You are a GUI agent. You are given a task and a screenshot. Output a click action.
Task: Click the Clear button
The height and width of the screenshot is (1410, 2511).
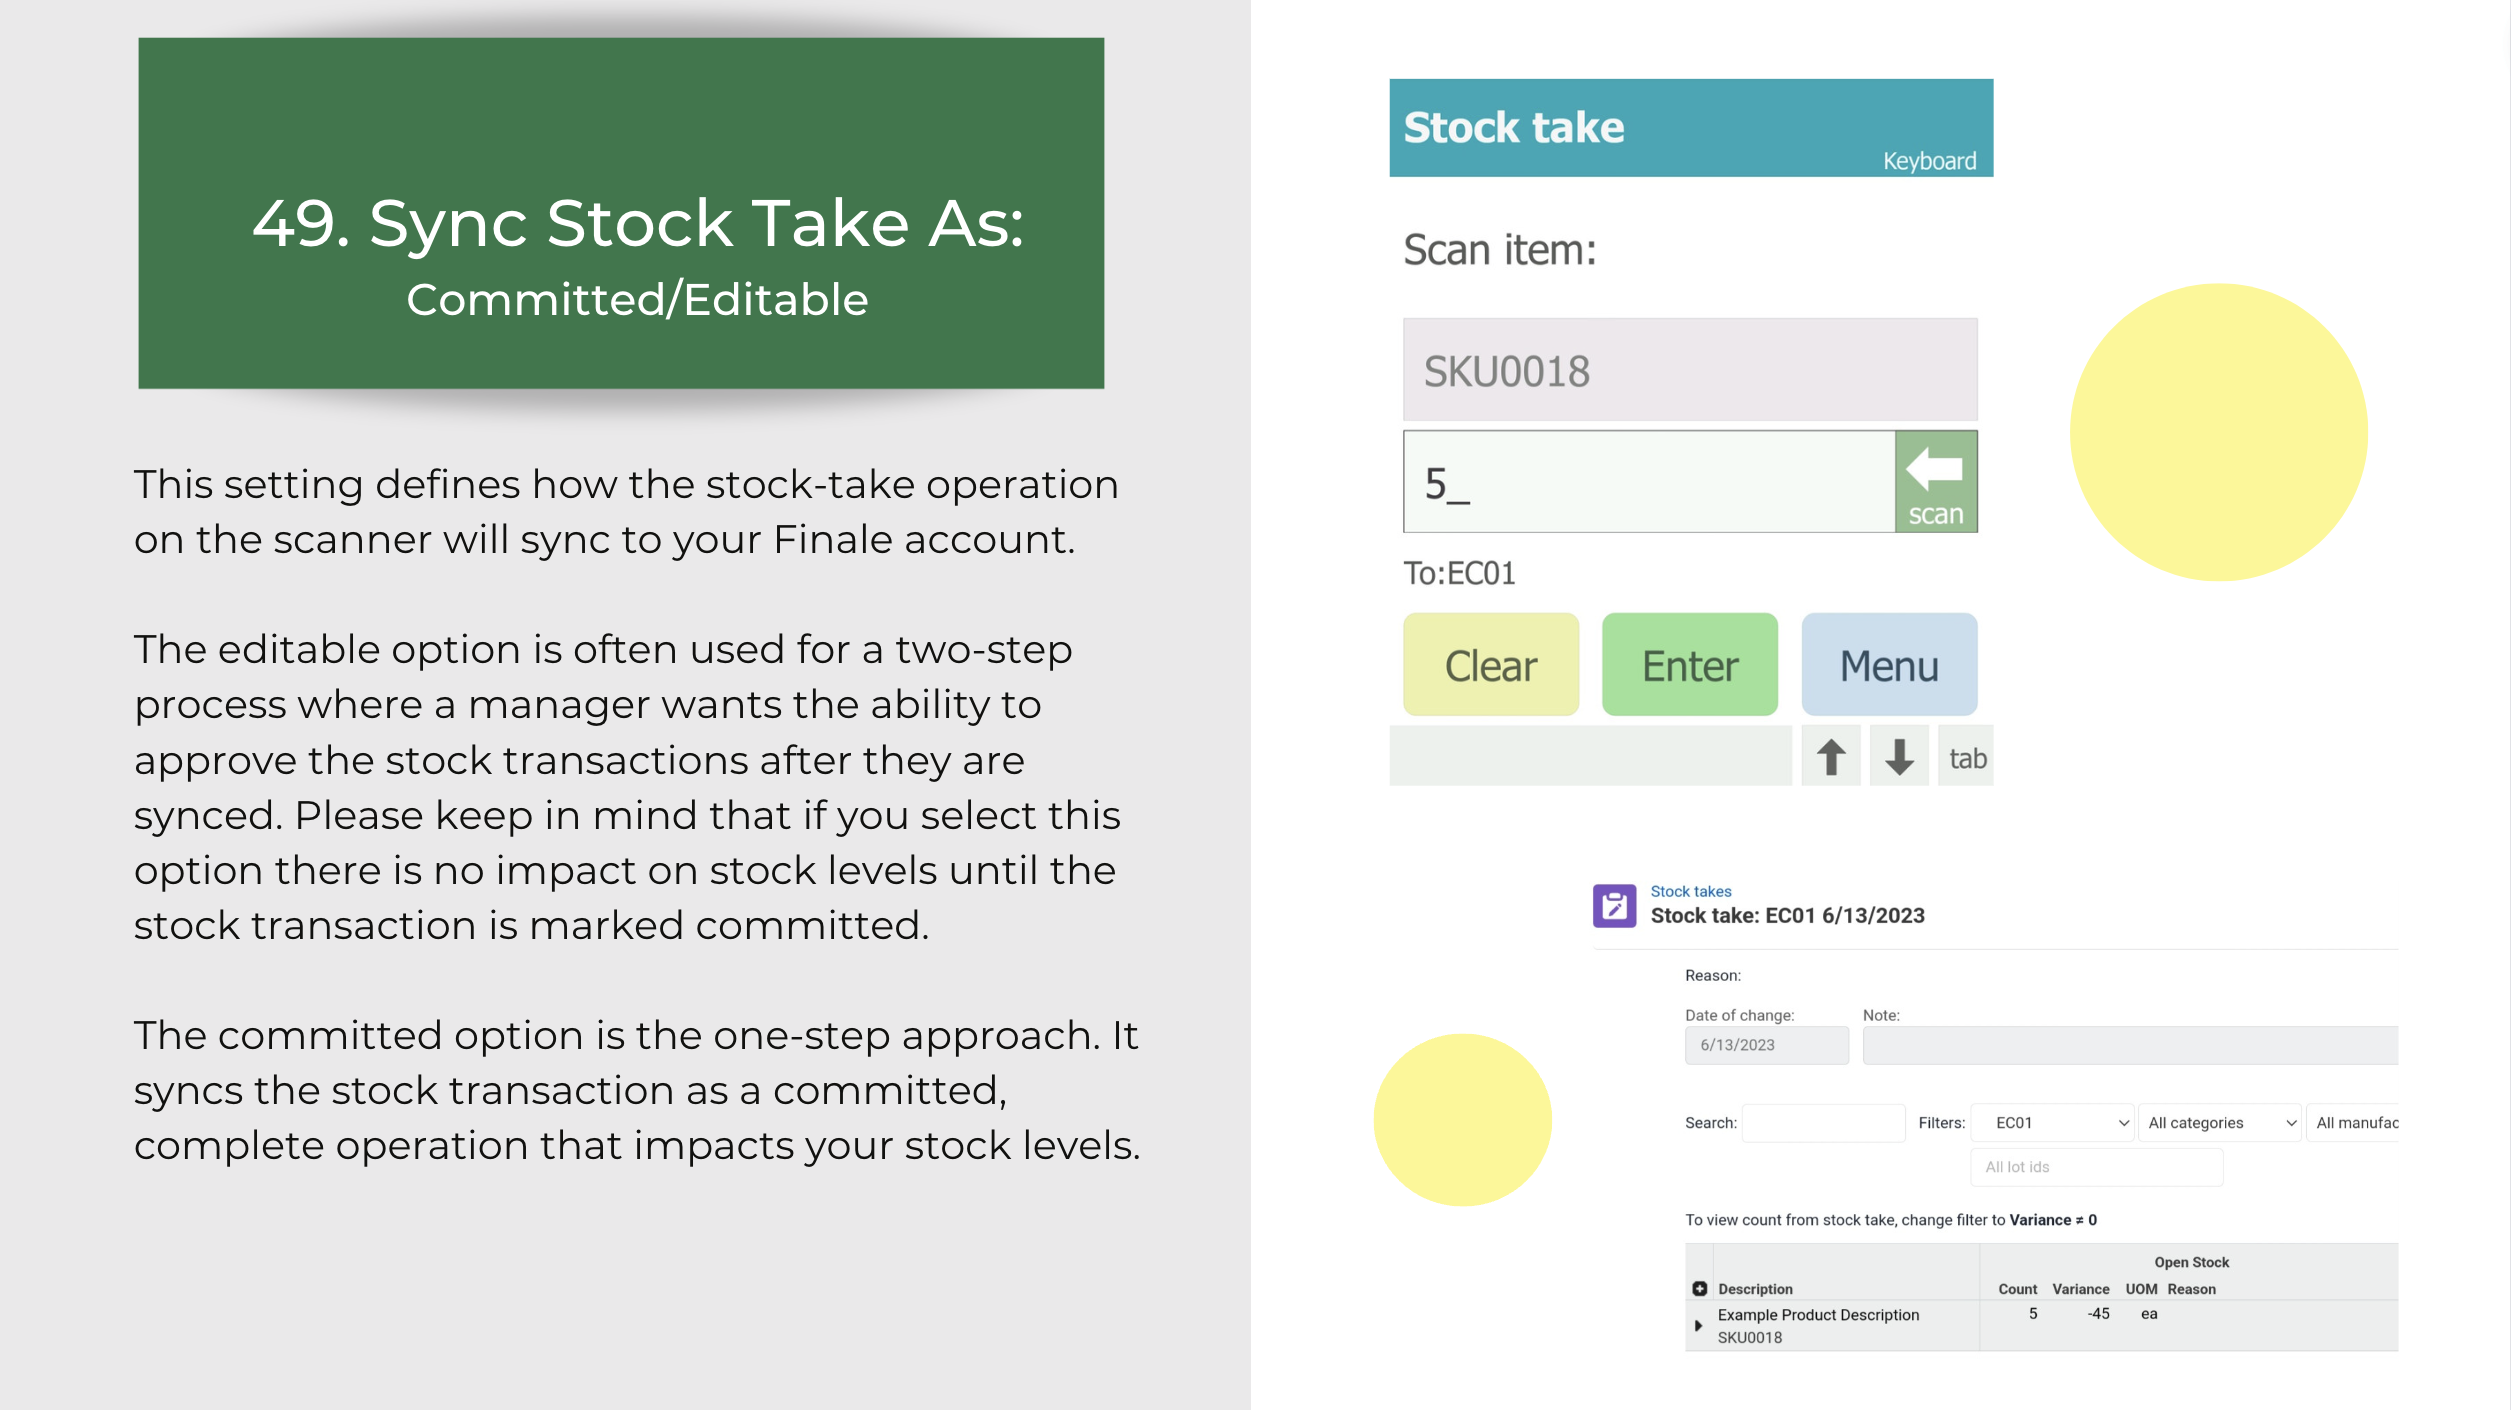tap(1490, 665)
